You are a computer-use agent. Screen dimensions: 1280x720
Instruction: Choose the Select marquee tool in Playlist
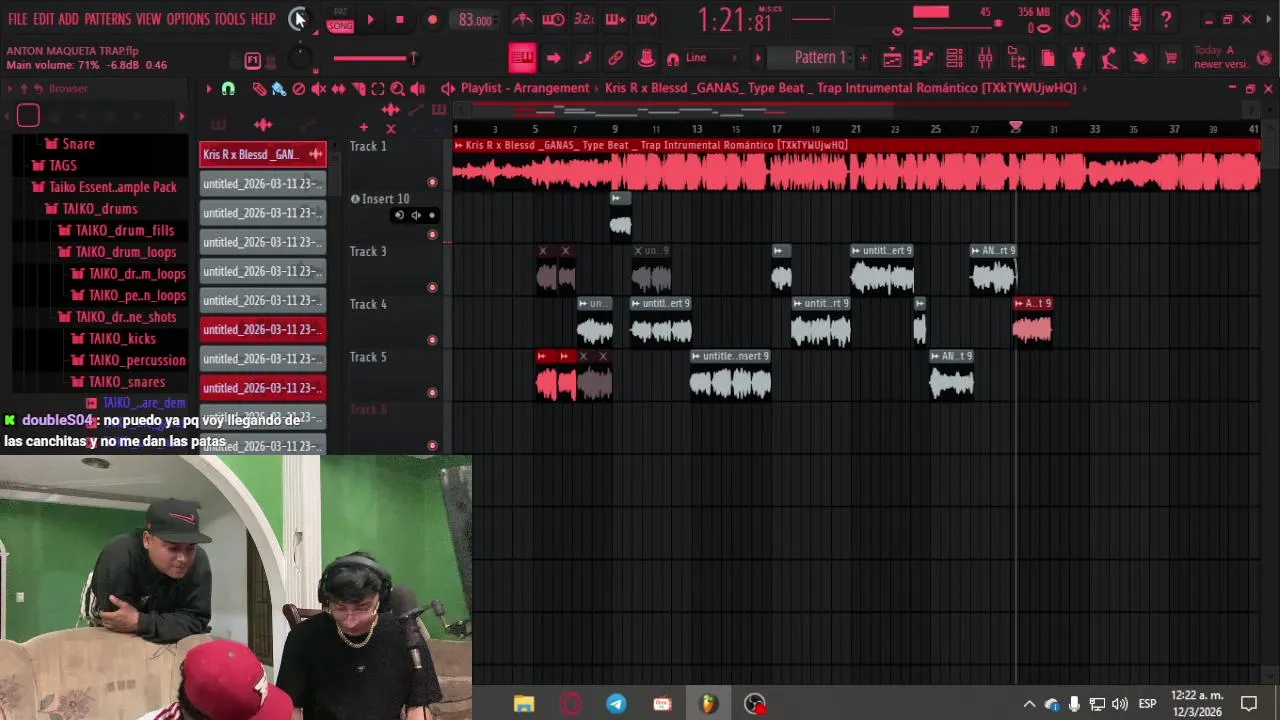378,89
